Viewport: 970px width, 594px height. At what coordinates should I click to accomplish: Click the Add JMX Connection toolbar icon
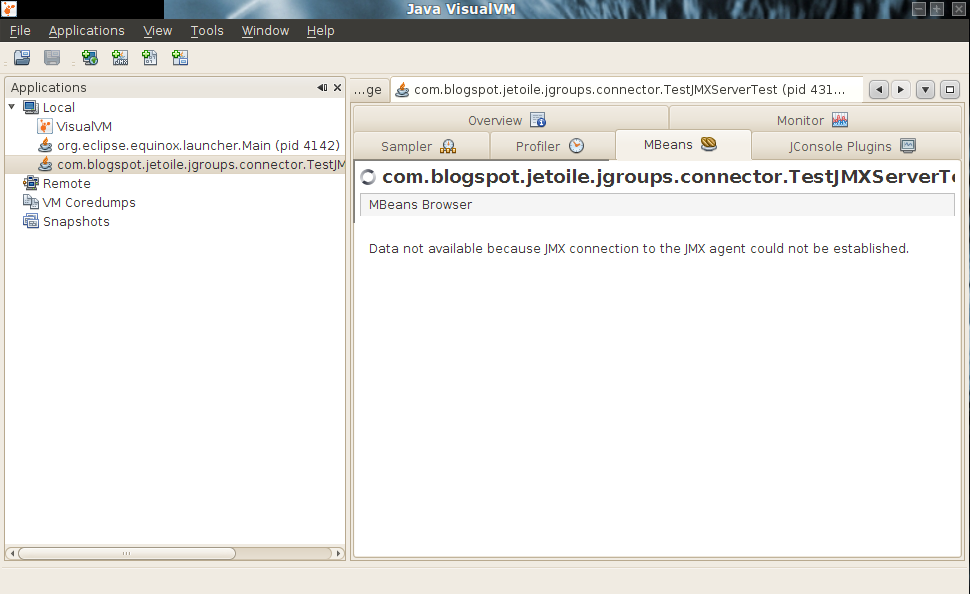pyautogui.click(x=120, y=58)
